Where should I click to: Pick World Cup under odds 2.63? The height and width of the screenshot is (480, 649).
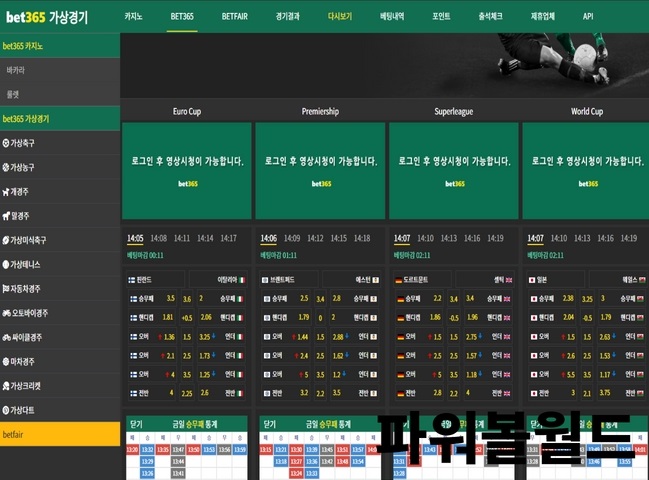point(621,336)
